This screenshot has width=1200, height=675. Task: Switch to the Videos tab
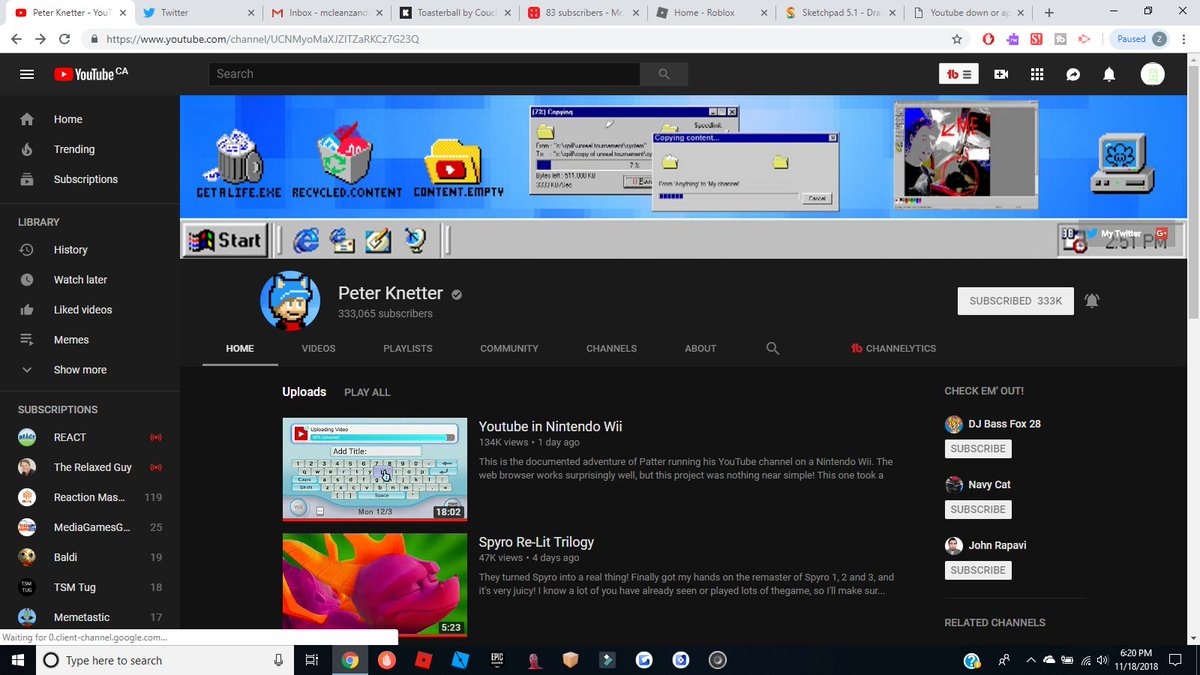pos(319,348)
